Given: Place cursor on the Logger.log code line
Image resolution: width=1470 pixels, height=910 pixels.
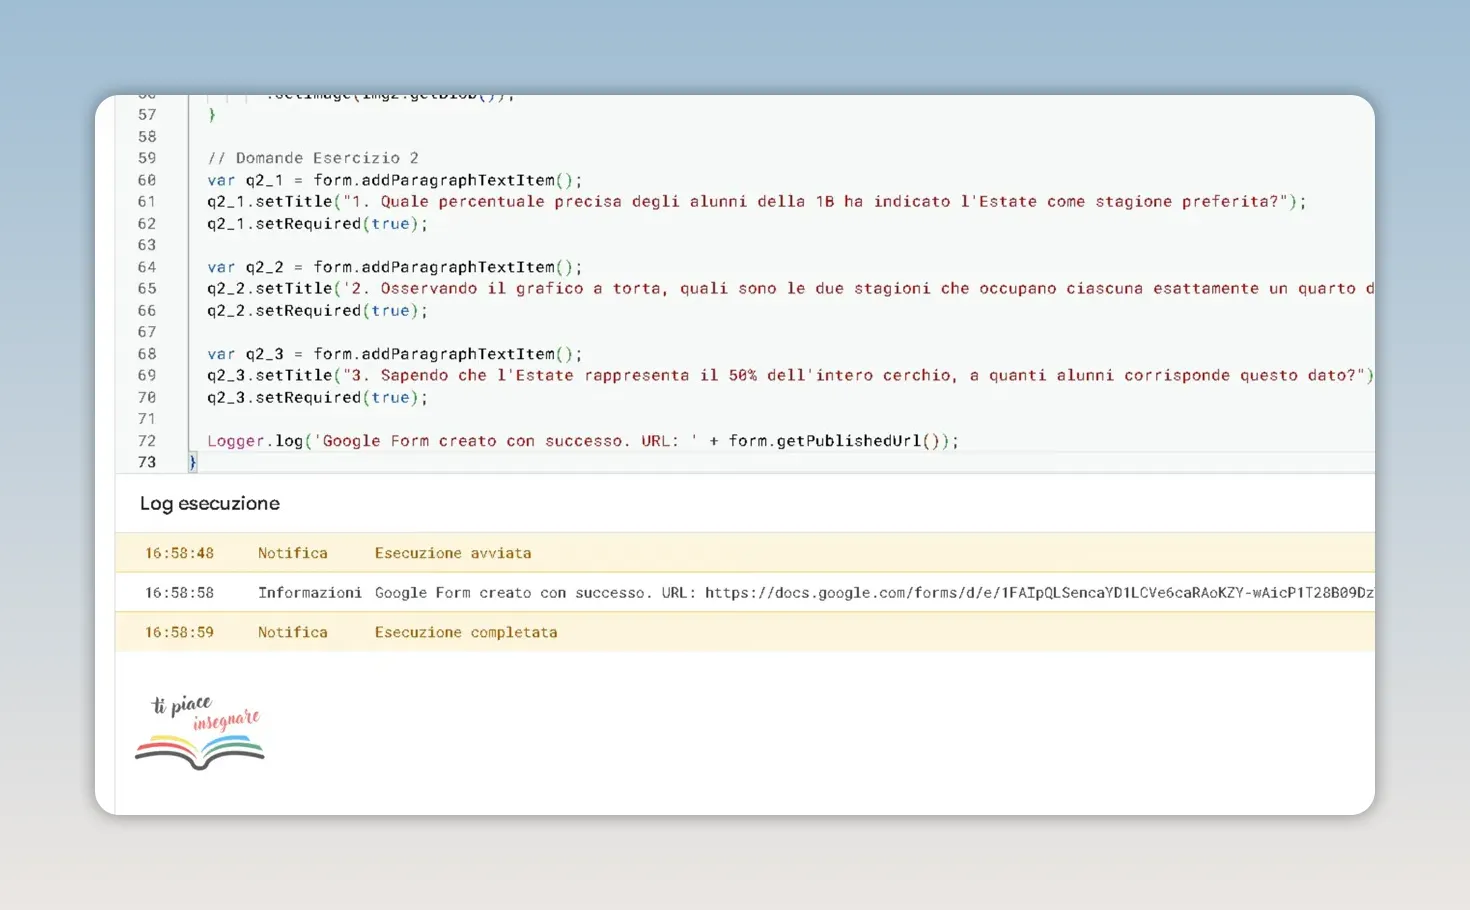Looking at the screenshot, I should click(x=583, y=441).
